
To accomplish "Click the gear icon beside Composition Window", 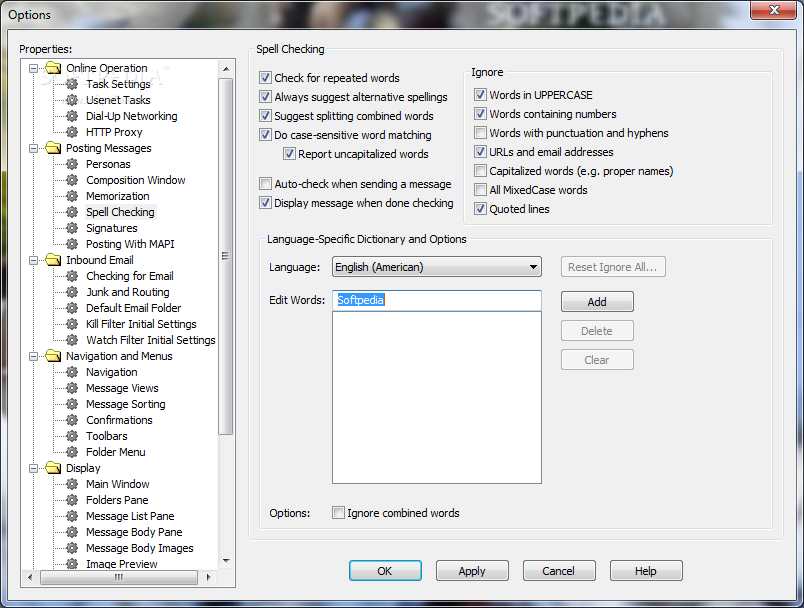I will coord(72,180).
